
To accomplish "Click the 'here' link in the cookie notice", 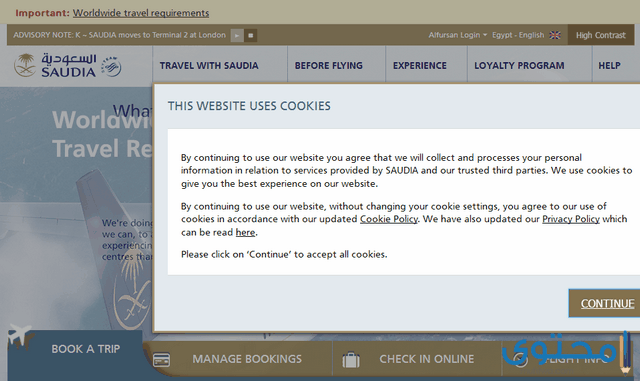I will point(245,232).
